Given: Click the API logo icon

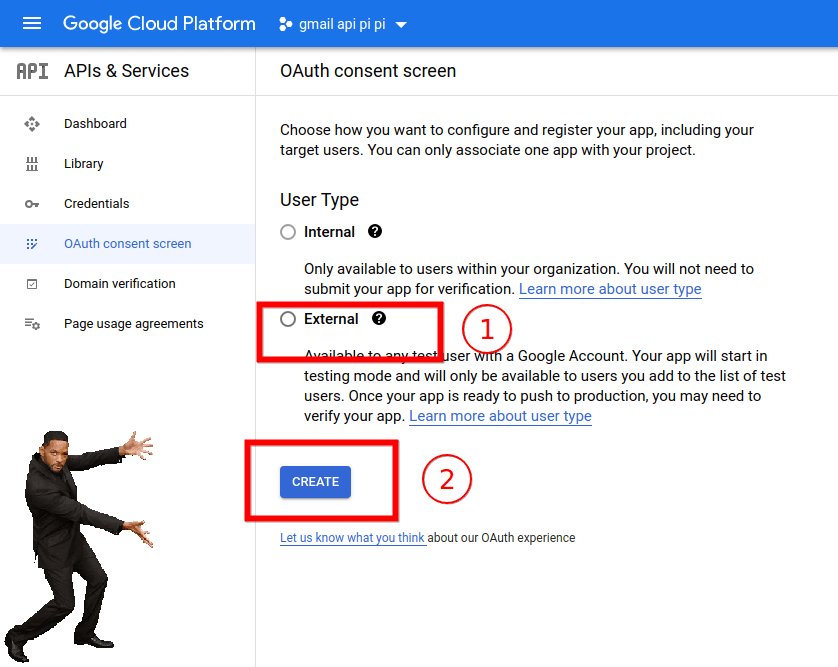Looking at the screenshot, I should [x=32, y=71].
